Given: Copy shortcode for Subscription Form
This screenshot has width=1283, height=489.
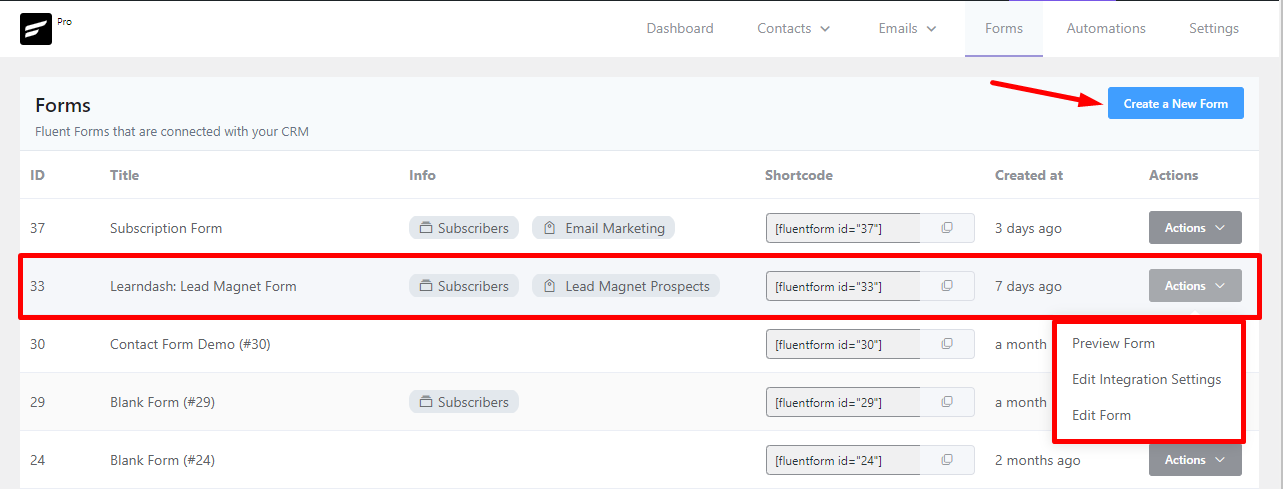Looking at the screenshot, I should point(946,228).
